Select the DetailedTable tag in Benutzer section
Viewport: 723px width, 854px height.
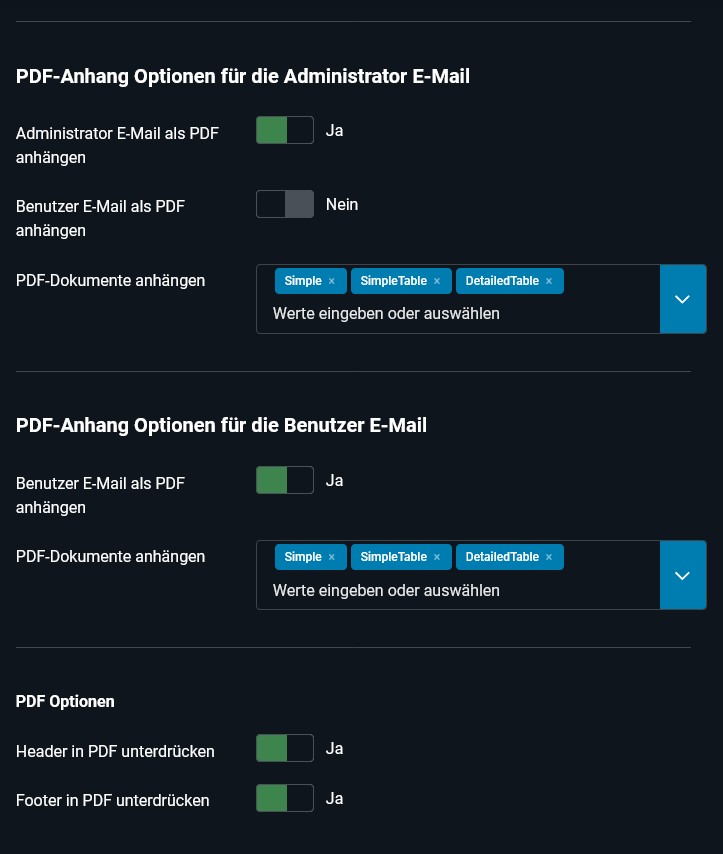pos(500,557)
